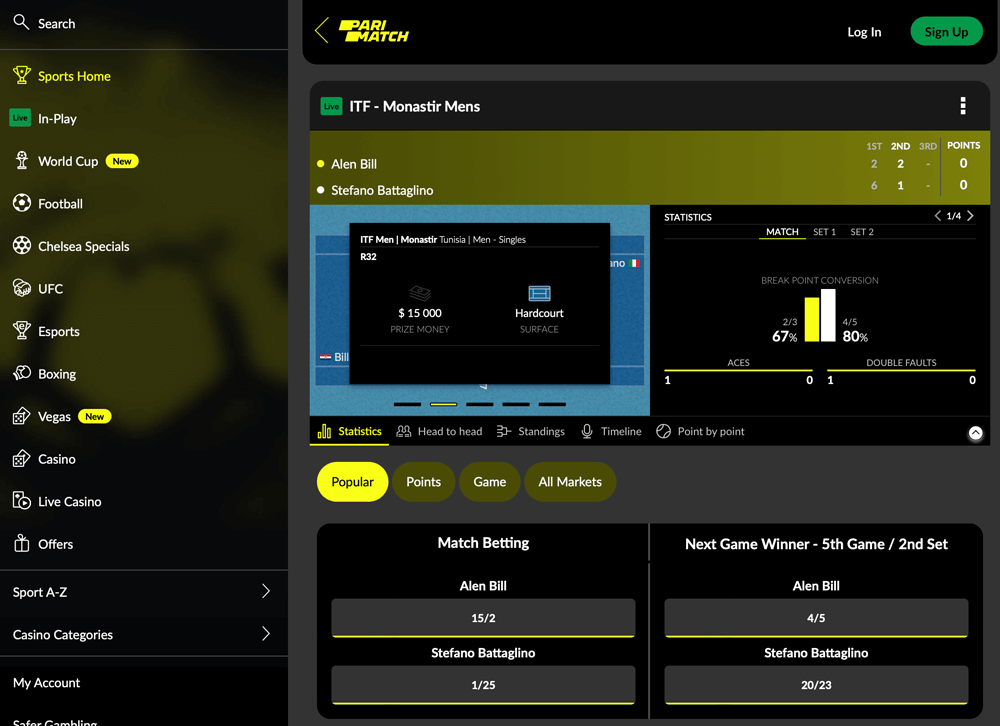Open the Point by point tab
The width and height of the screenshot is (1000, 726).
pos(700,431)
